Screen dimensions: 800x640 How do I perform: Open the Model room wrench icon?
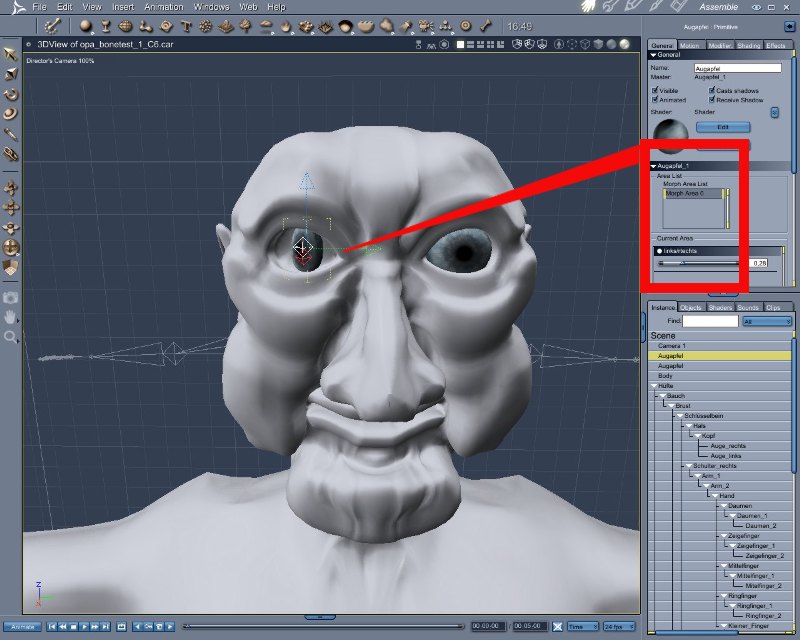click(x=609, y=7)
